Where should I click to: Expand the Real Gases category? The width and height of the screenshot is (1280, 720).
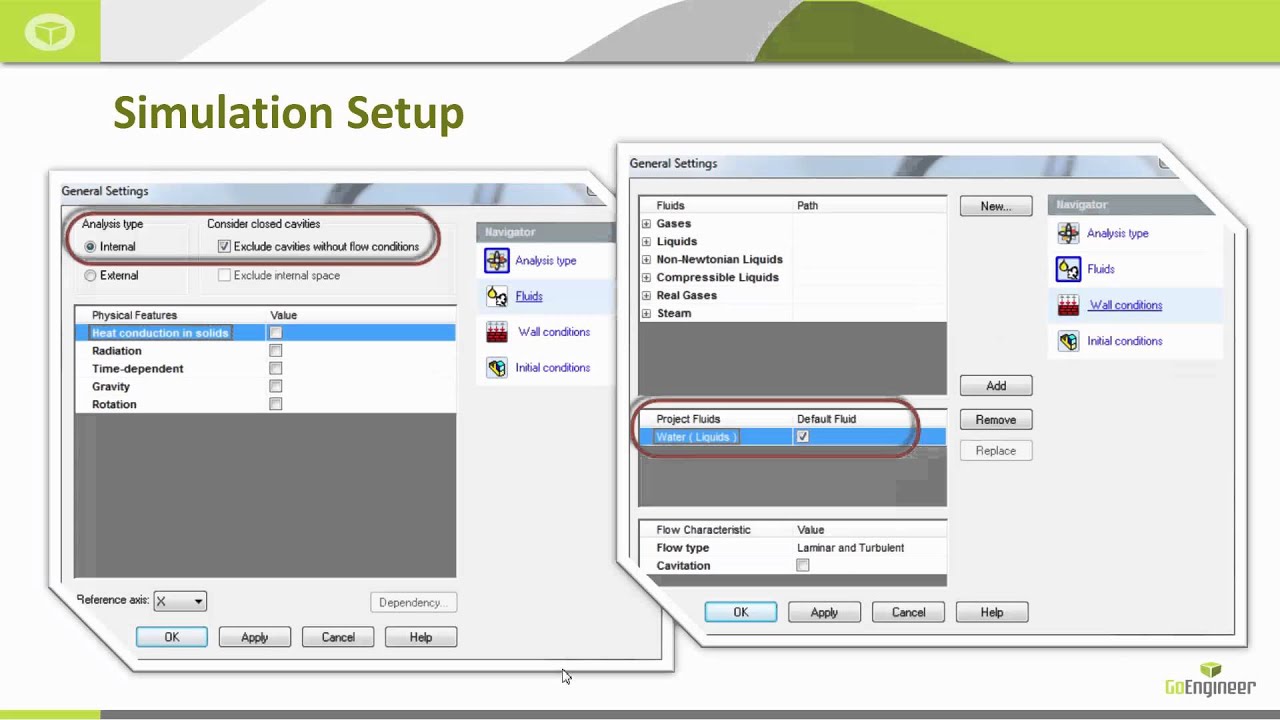point(646,296)
